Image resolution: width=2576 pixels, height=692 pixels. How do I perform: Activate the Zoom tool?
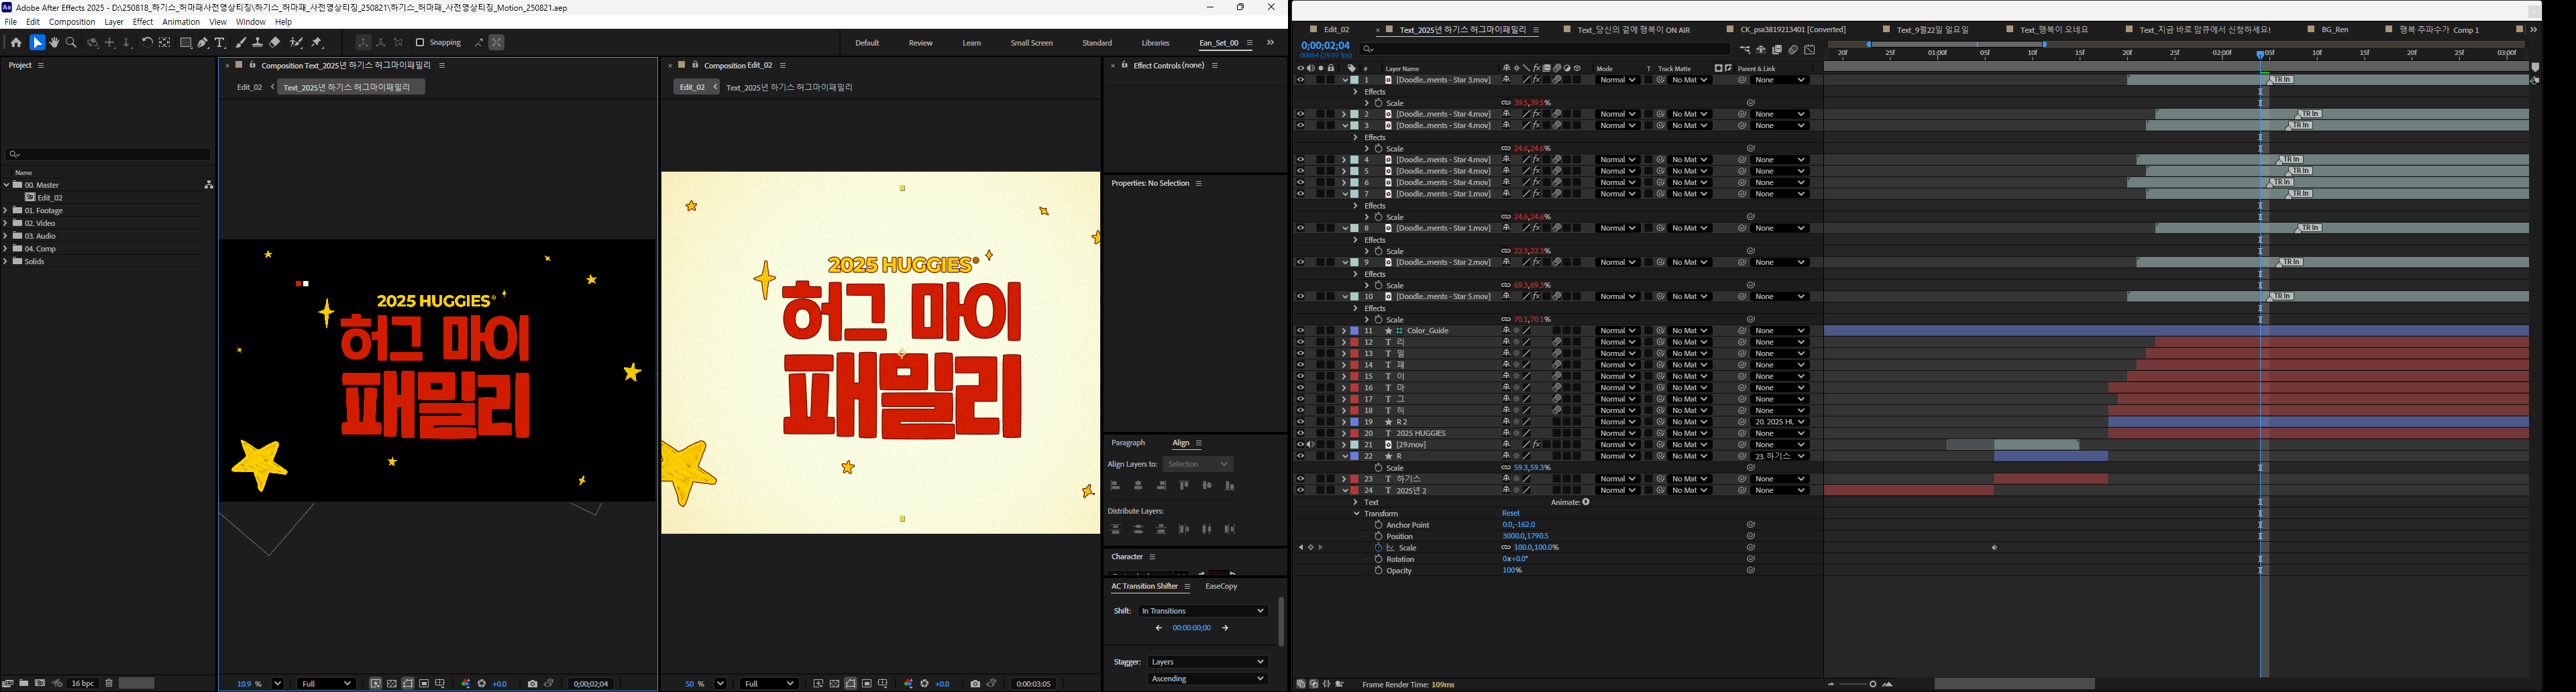tap(71, 42)
